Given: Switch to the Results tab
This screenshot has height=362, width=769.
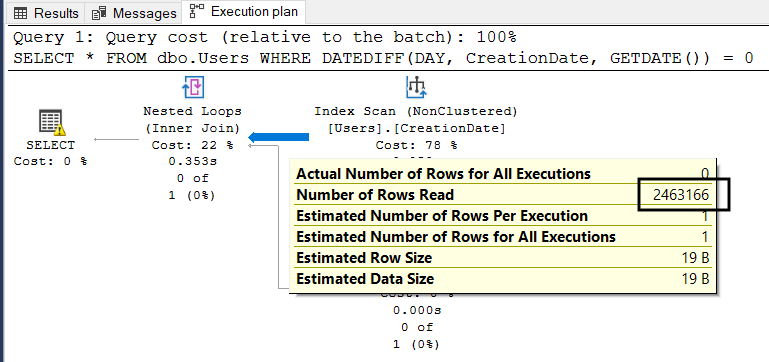Looking at the screenshot, I should coord(46,13).
